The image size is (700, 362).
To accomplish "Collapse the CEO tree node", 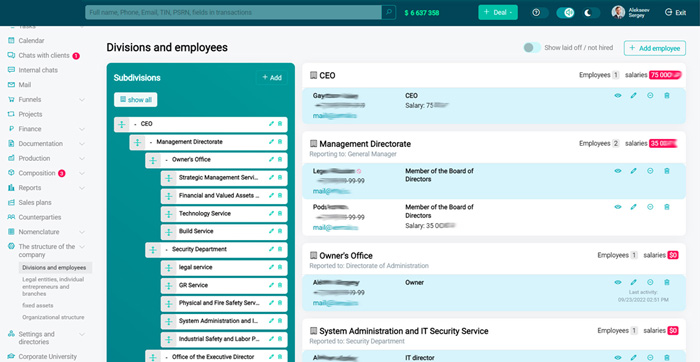I will click(135, 124).
